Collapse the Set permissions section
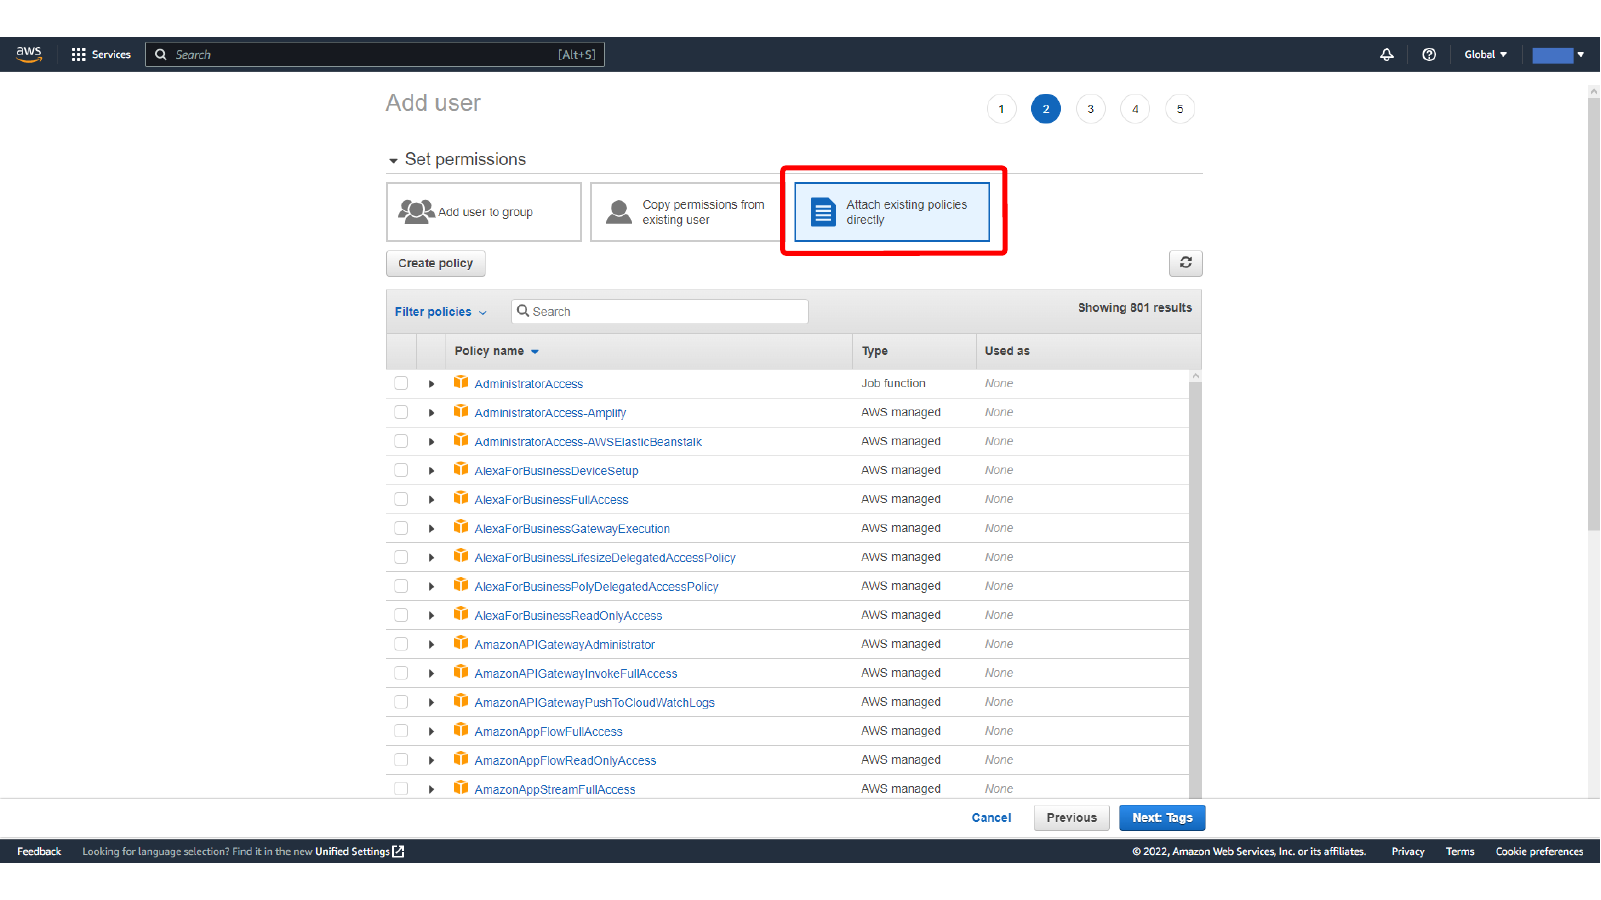The image size is (1601, 900). (x=393, y=160)
